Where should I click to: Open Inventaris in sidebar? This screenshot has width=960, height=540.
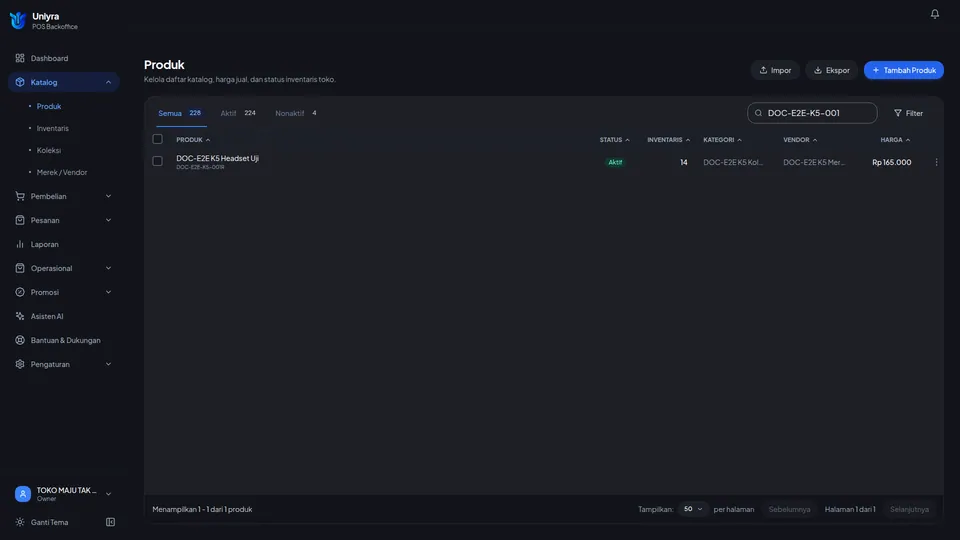click(x=53, y=128)
